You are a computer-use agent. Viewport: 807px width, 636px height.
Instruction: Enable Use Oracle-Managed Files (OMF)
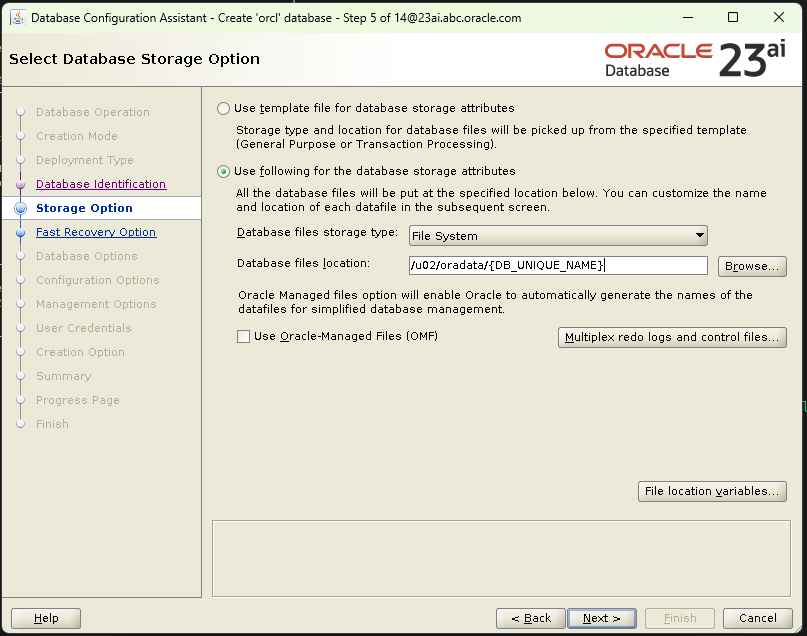pos(241,337)
